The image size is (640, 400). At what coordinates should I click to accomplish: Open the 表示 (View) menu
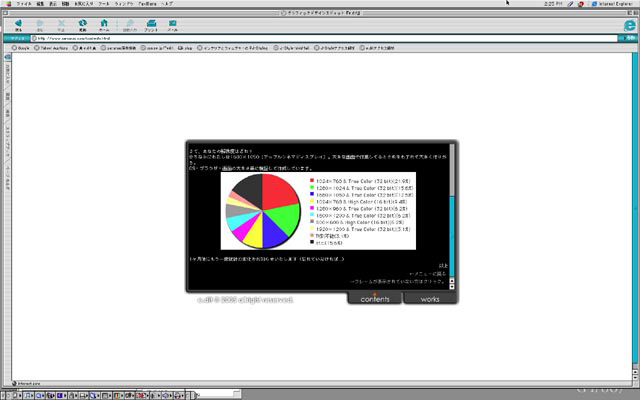point(53,4)
